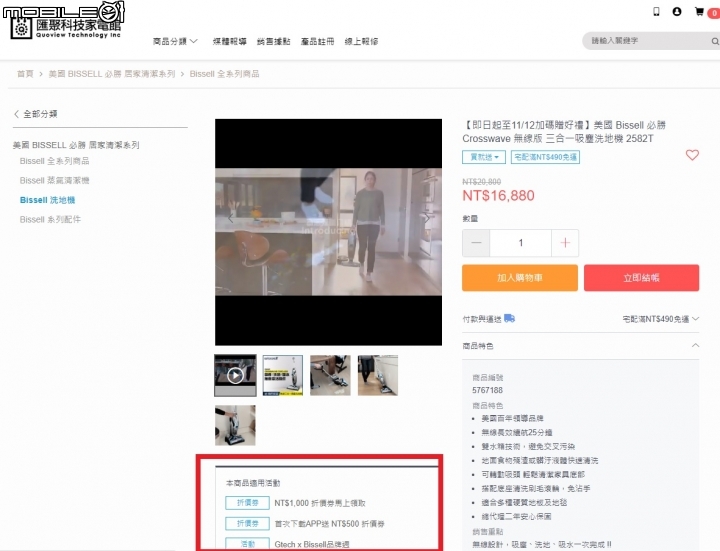Click the main product video area
Image resolution: width=720 pixels, height=551 pixels.
tap(328, 232)
